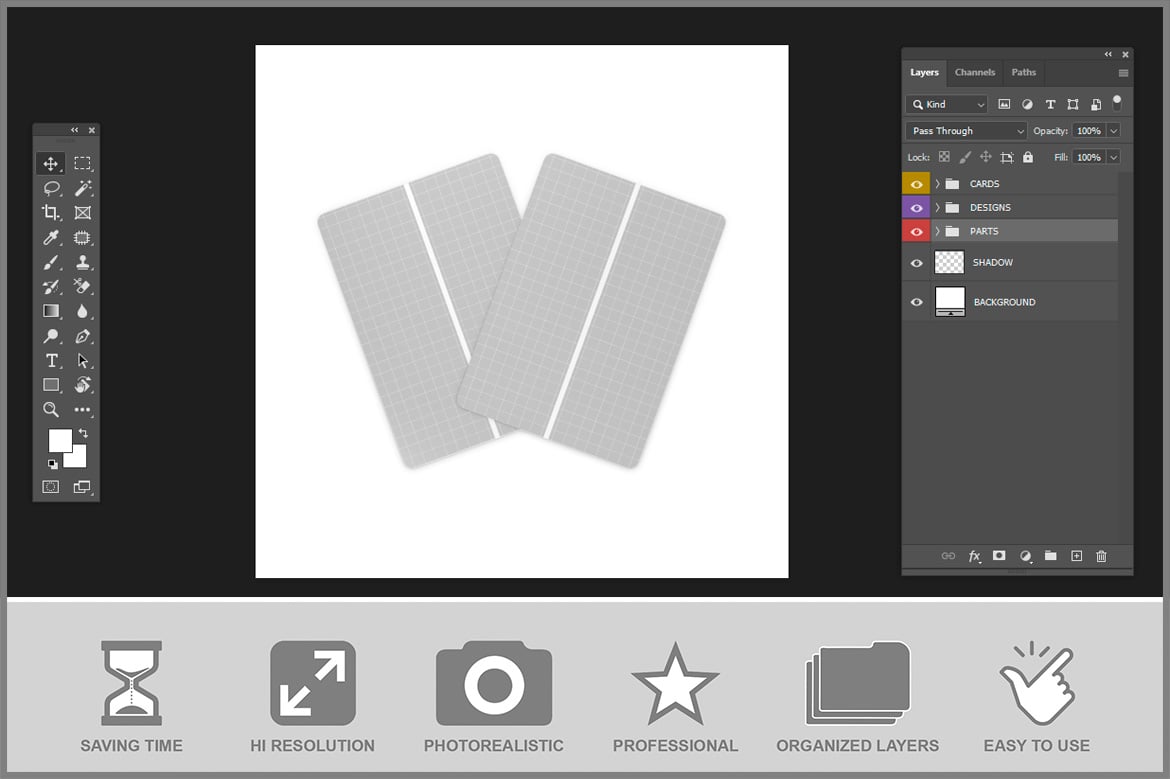Select the Zoom tool
1170x779 pixels.
pyautogui.click(x=51, y=410)
